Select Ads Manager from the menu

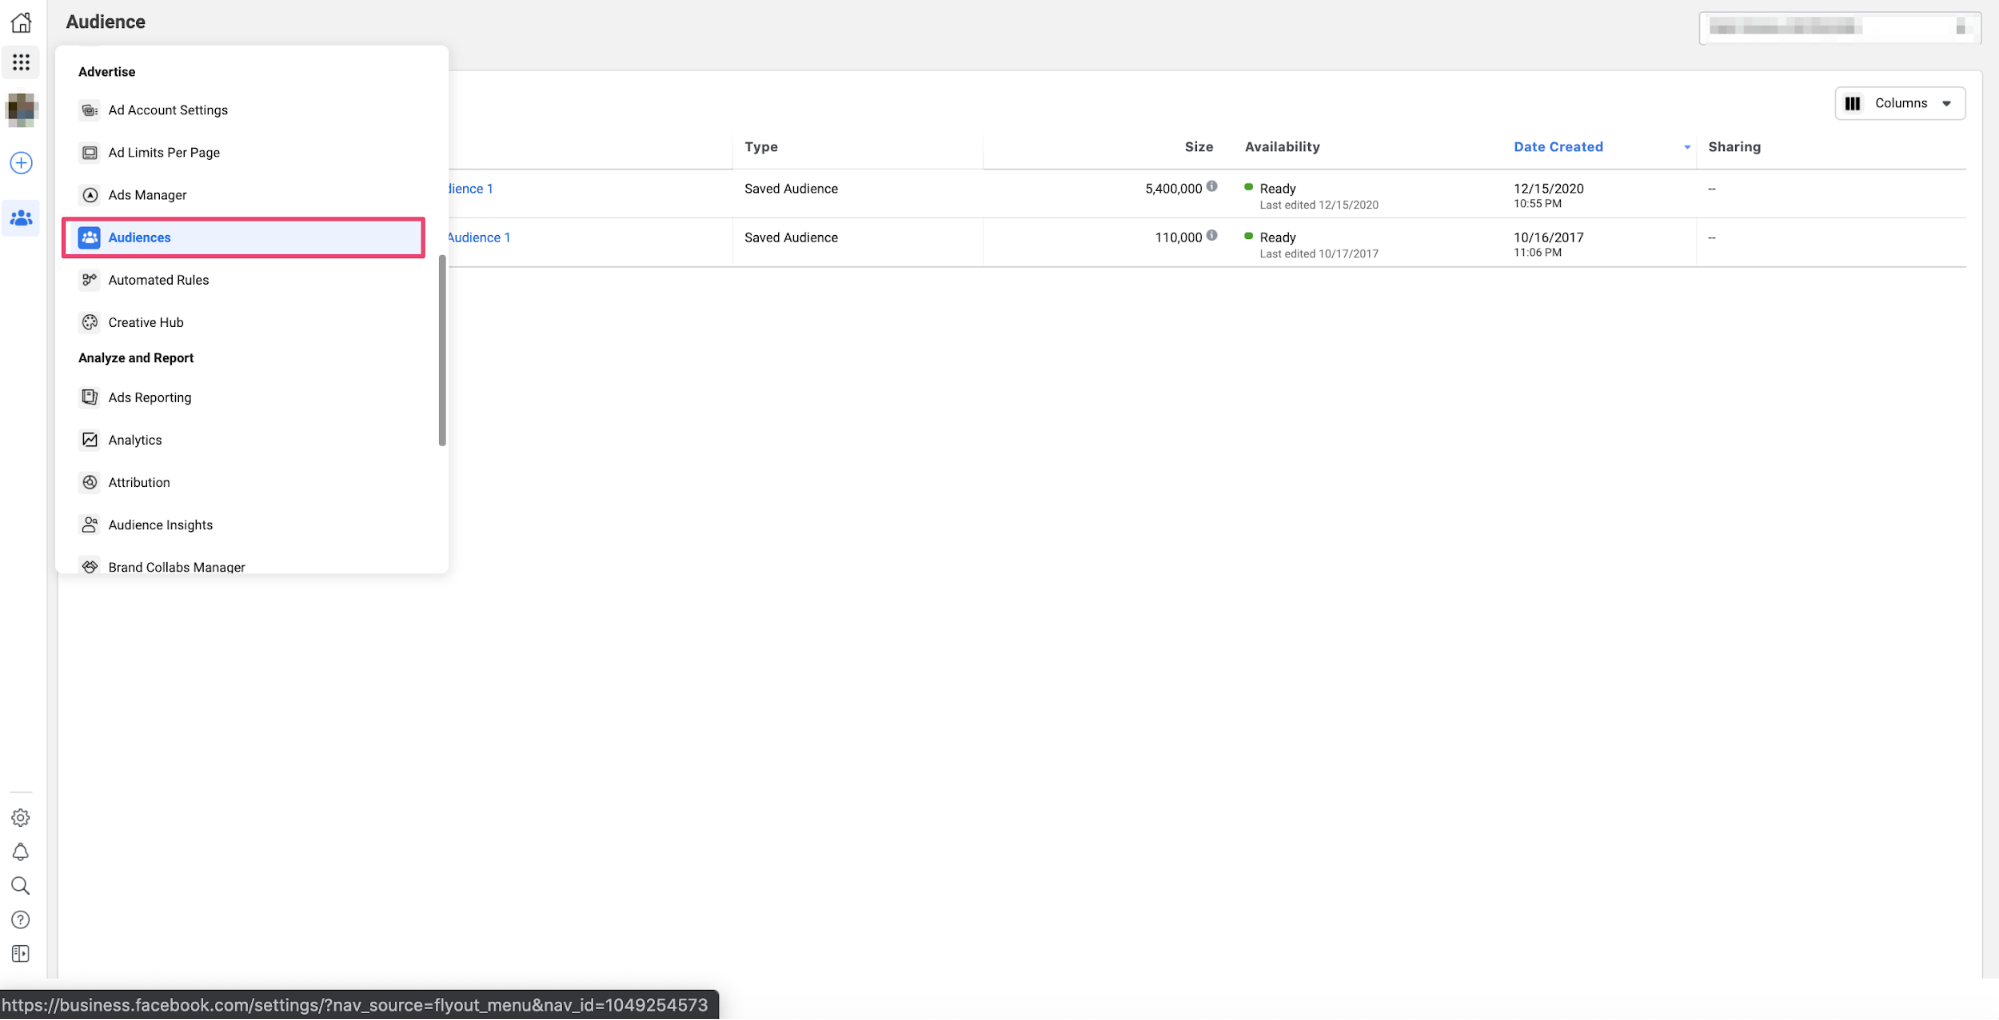pyautogui.click(x=147, y=195)
